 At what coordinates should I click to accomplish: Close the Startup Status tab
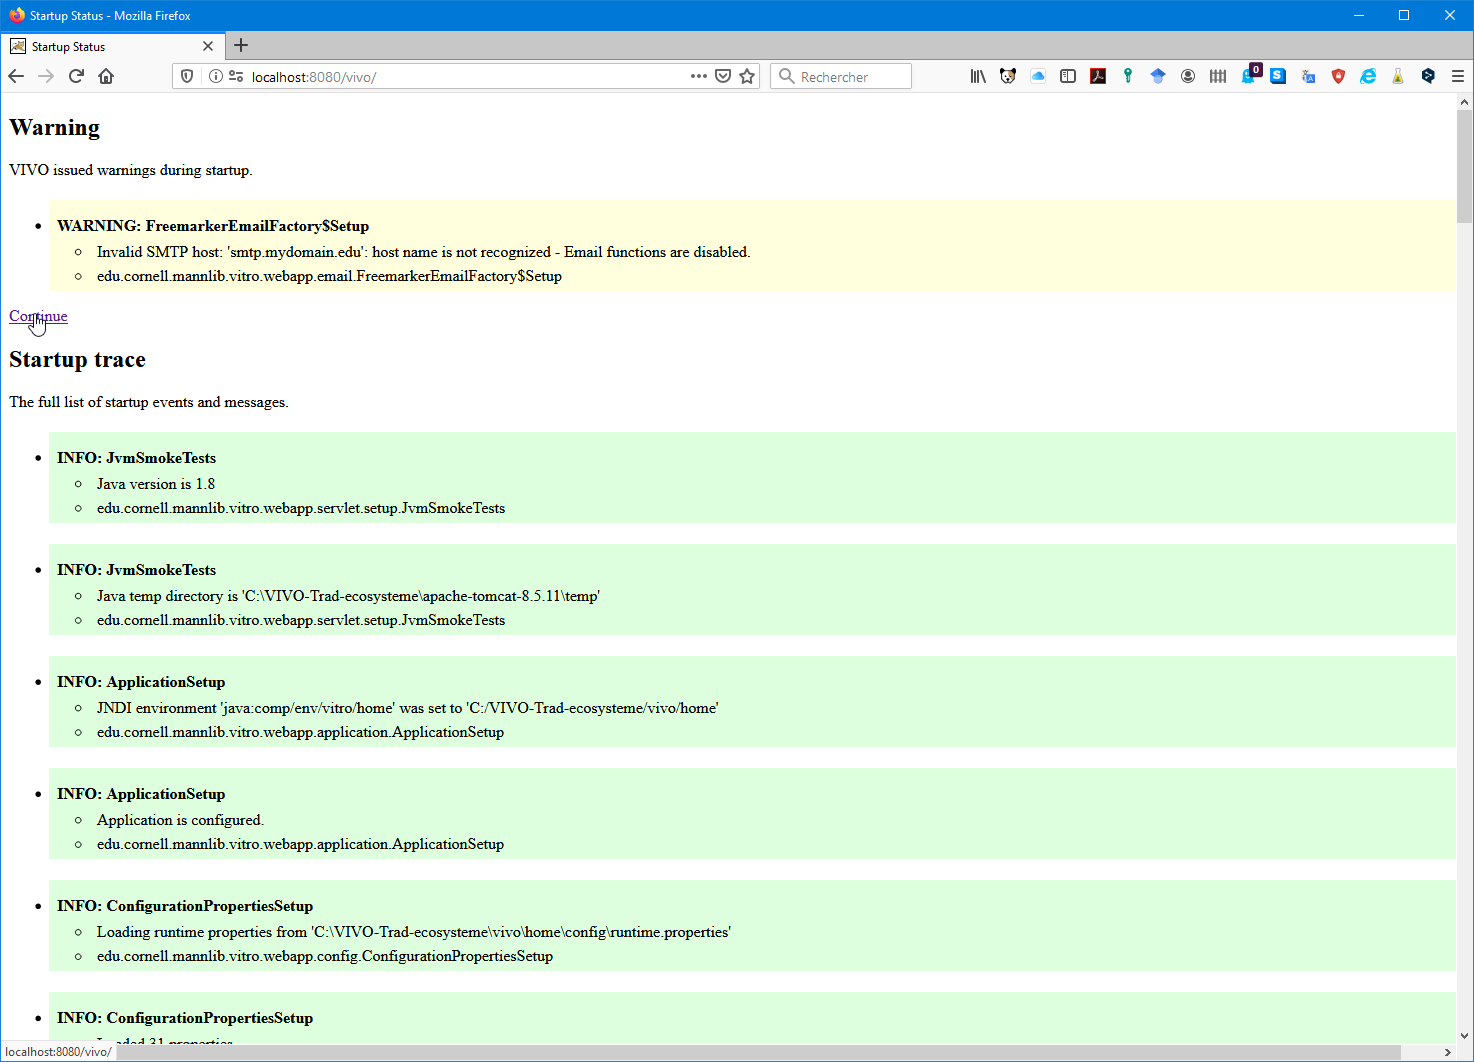tap(208, 46)
